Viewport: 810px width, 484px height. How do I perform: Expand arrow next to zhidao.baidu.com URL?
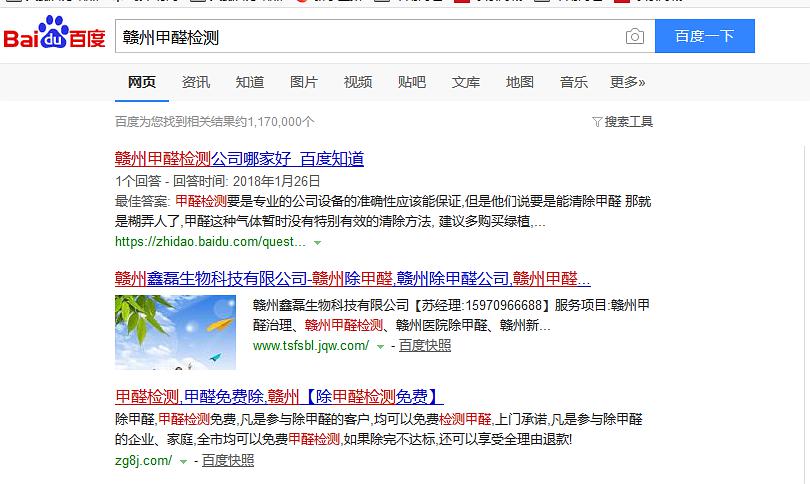(317, 242)
